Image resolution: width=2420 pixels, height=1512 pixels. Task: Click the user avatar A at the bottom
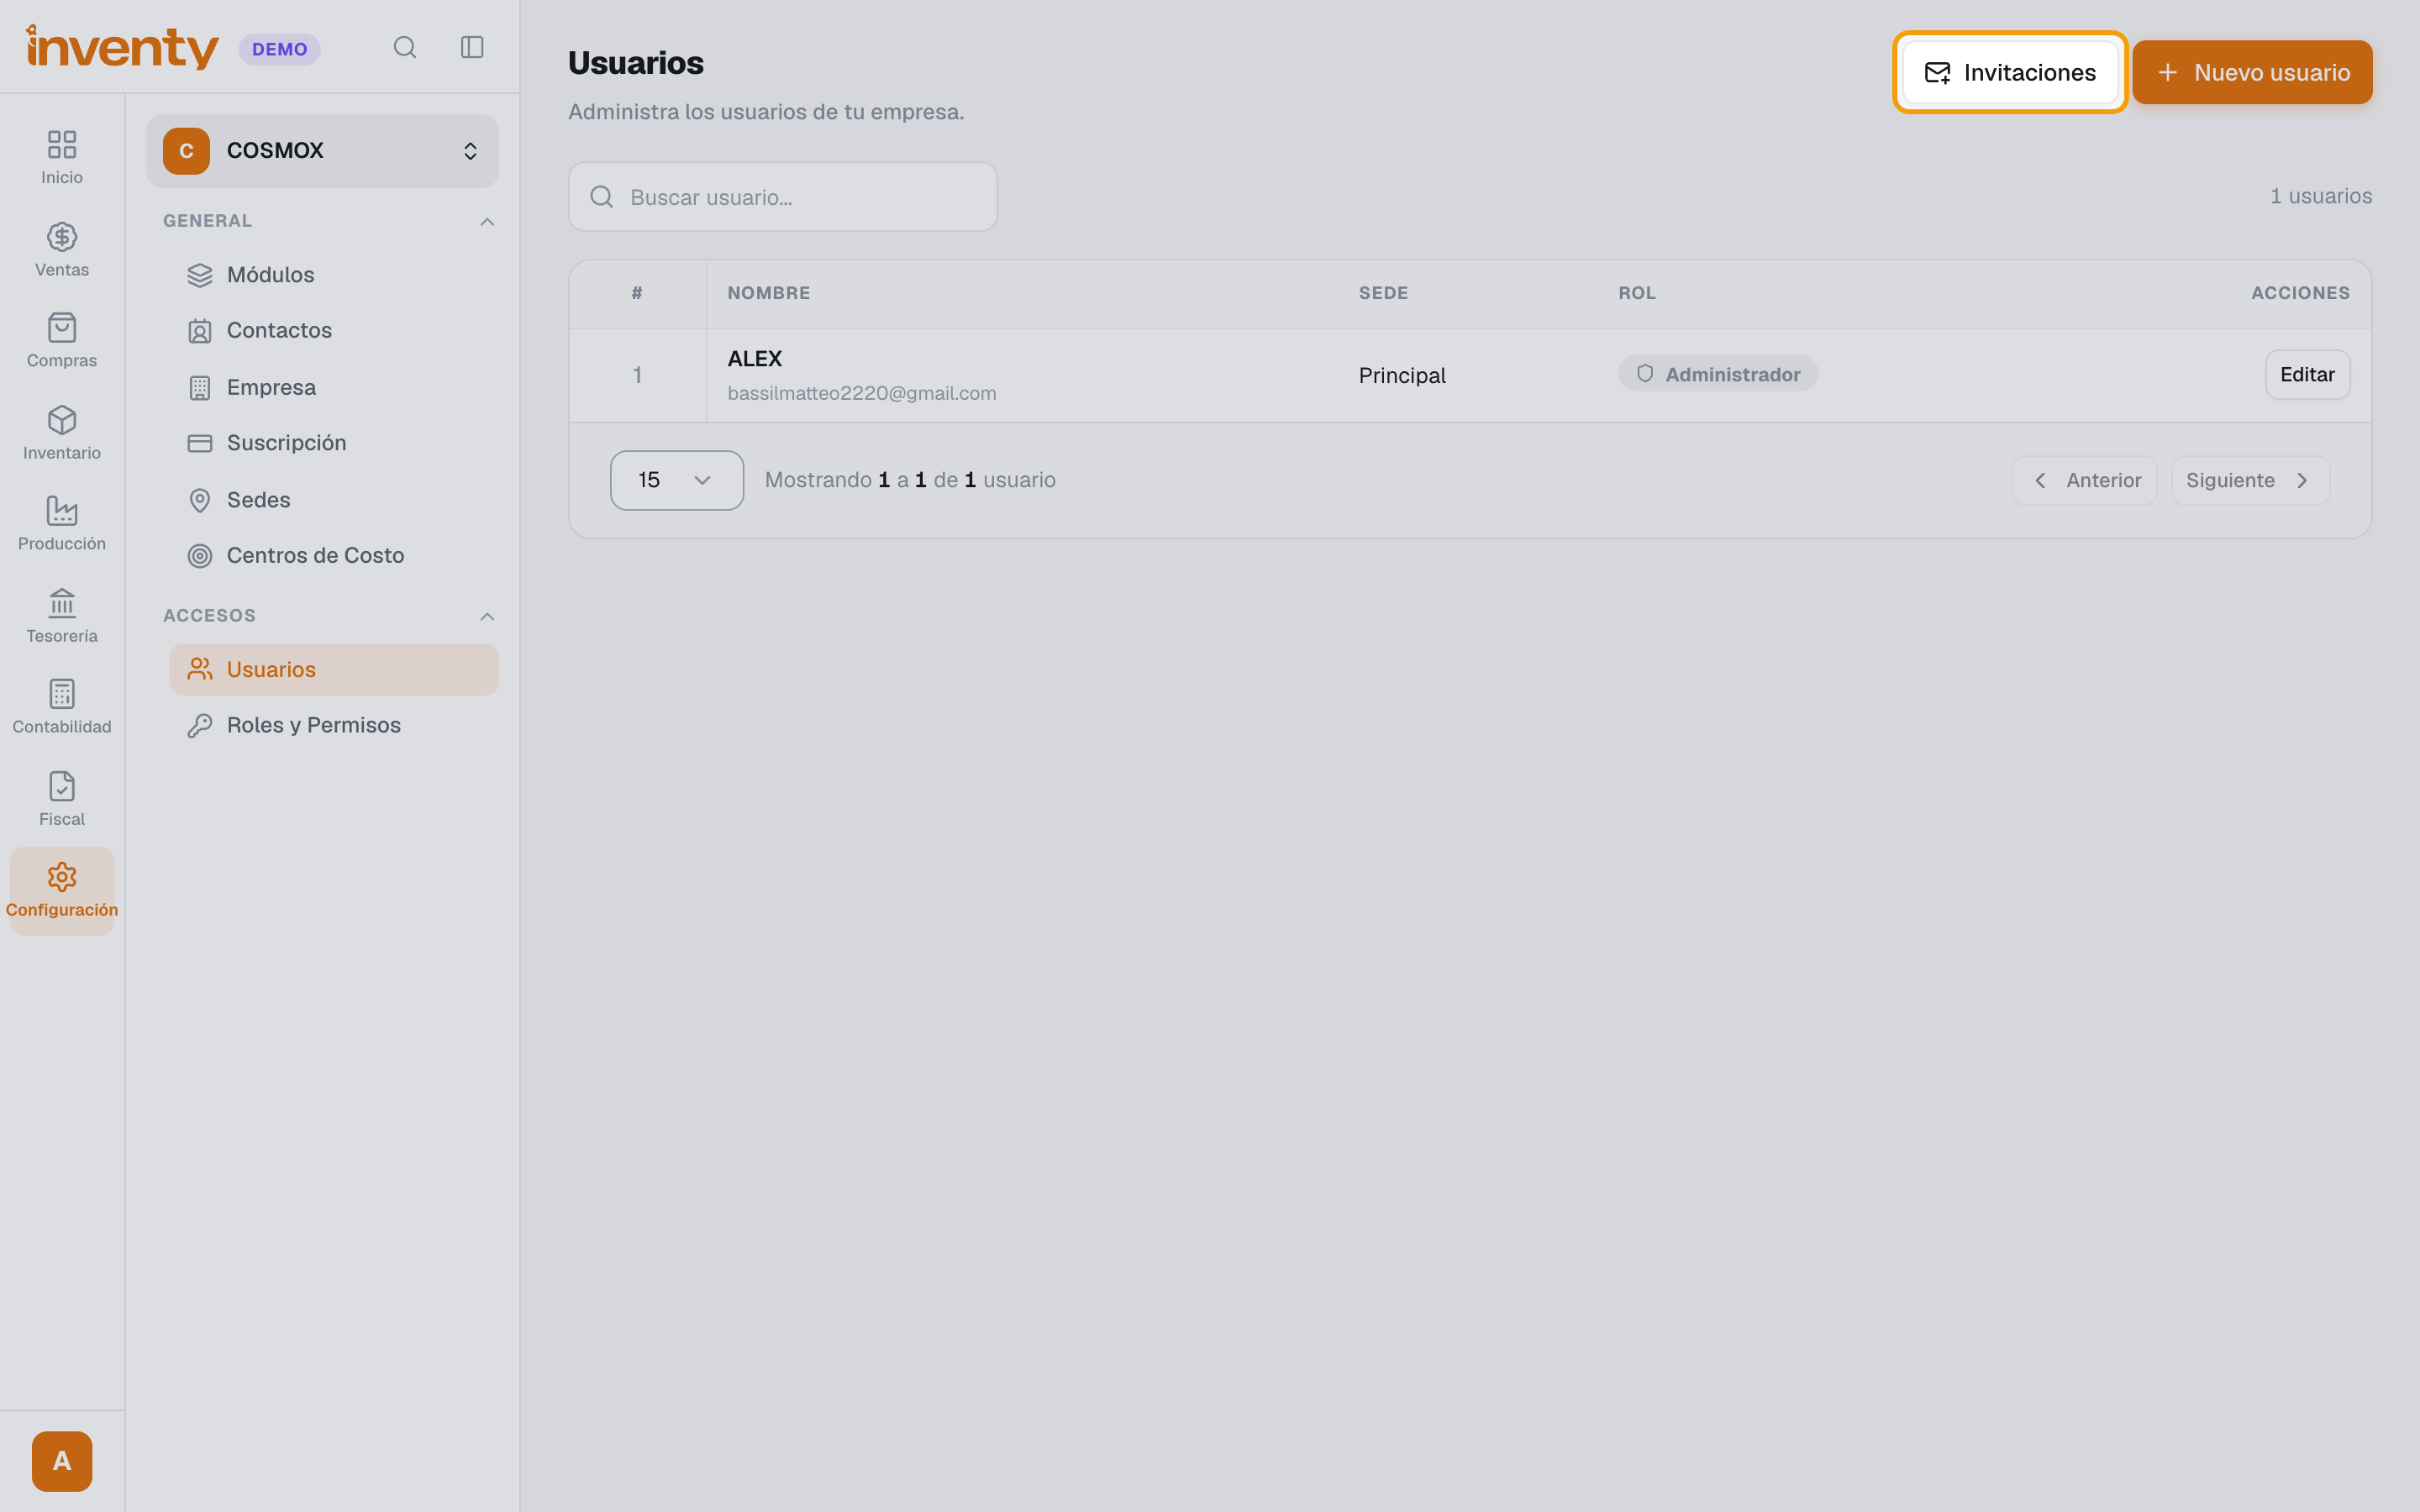62,1461
